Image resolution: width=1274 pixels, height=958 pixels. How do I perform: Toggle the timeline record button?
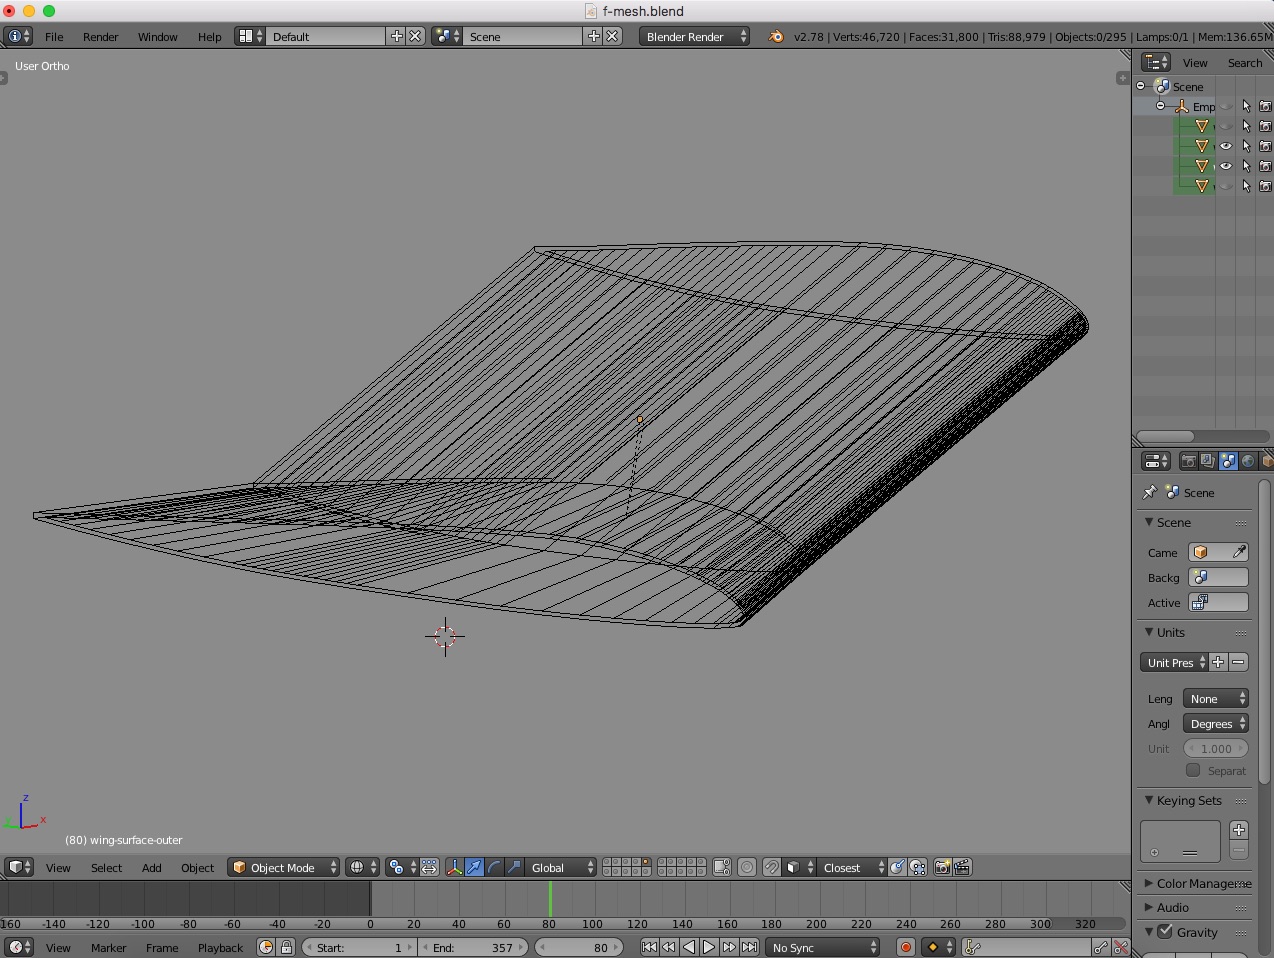905,947
